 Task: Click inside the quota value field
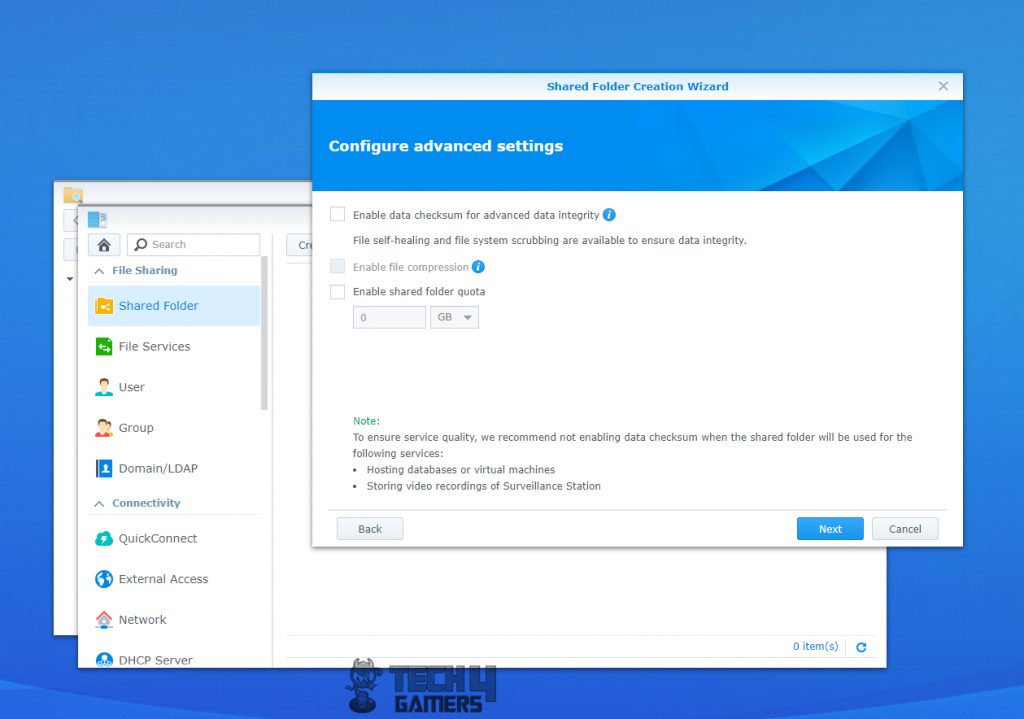click(x=388, y=316)
